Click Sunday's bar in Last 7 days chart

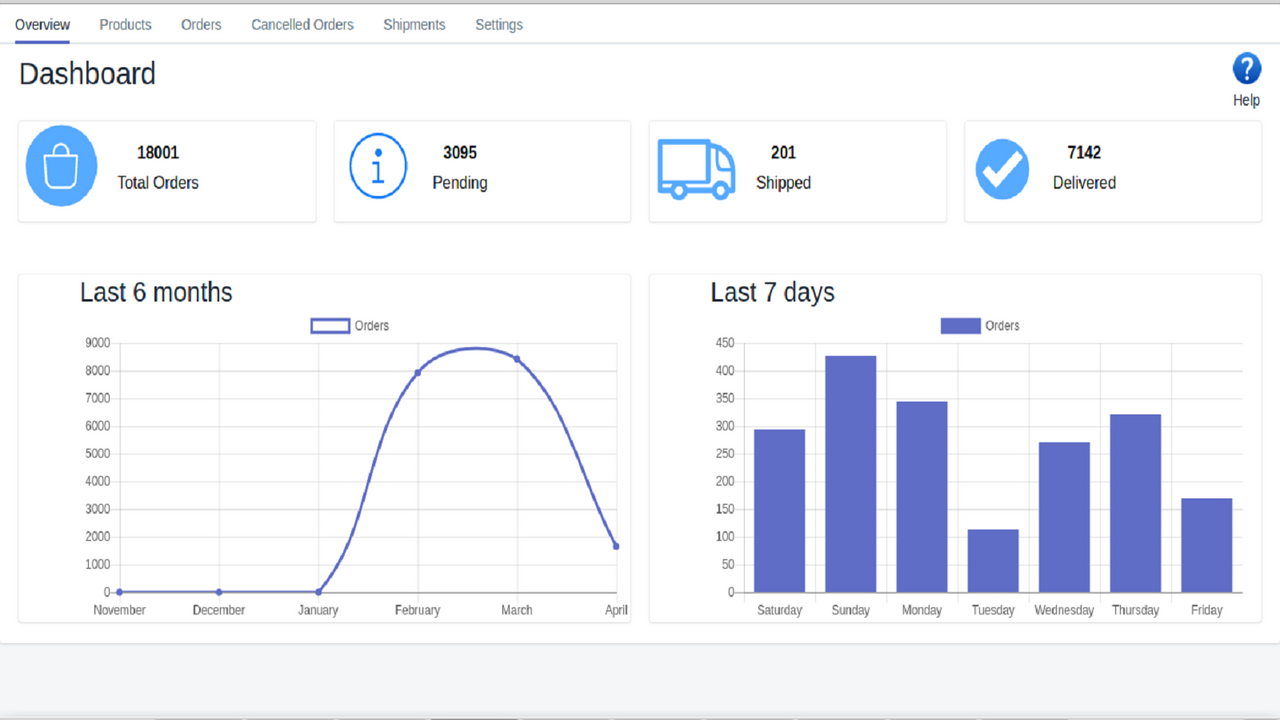click(x=850, y=470)
